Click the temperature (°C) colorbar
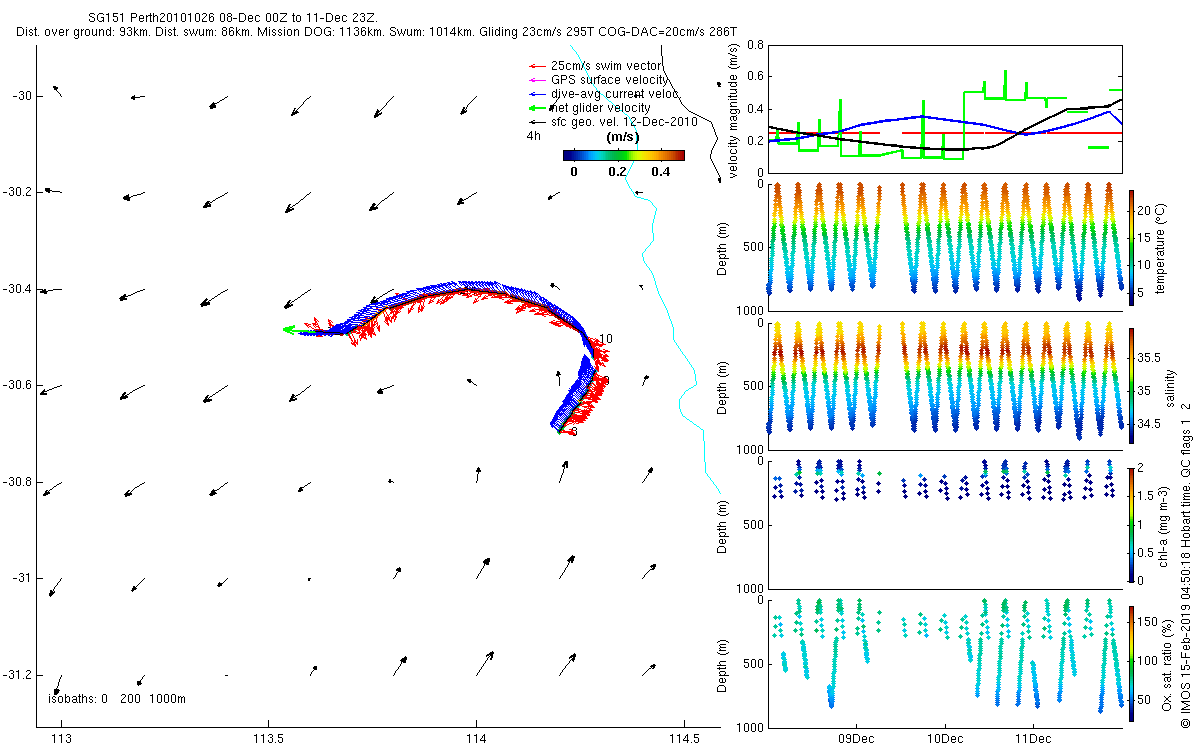 click(x=1131, y=247)
